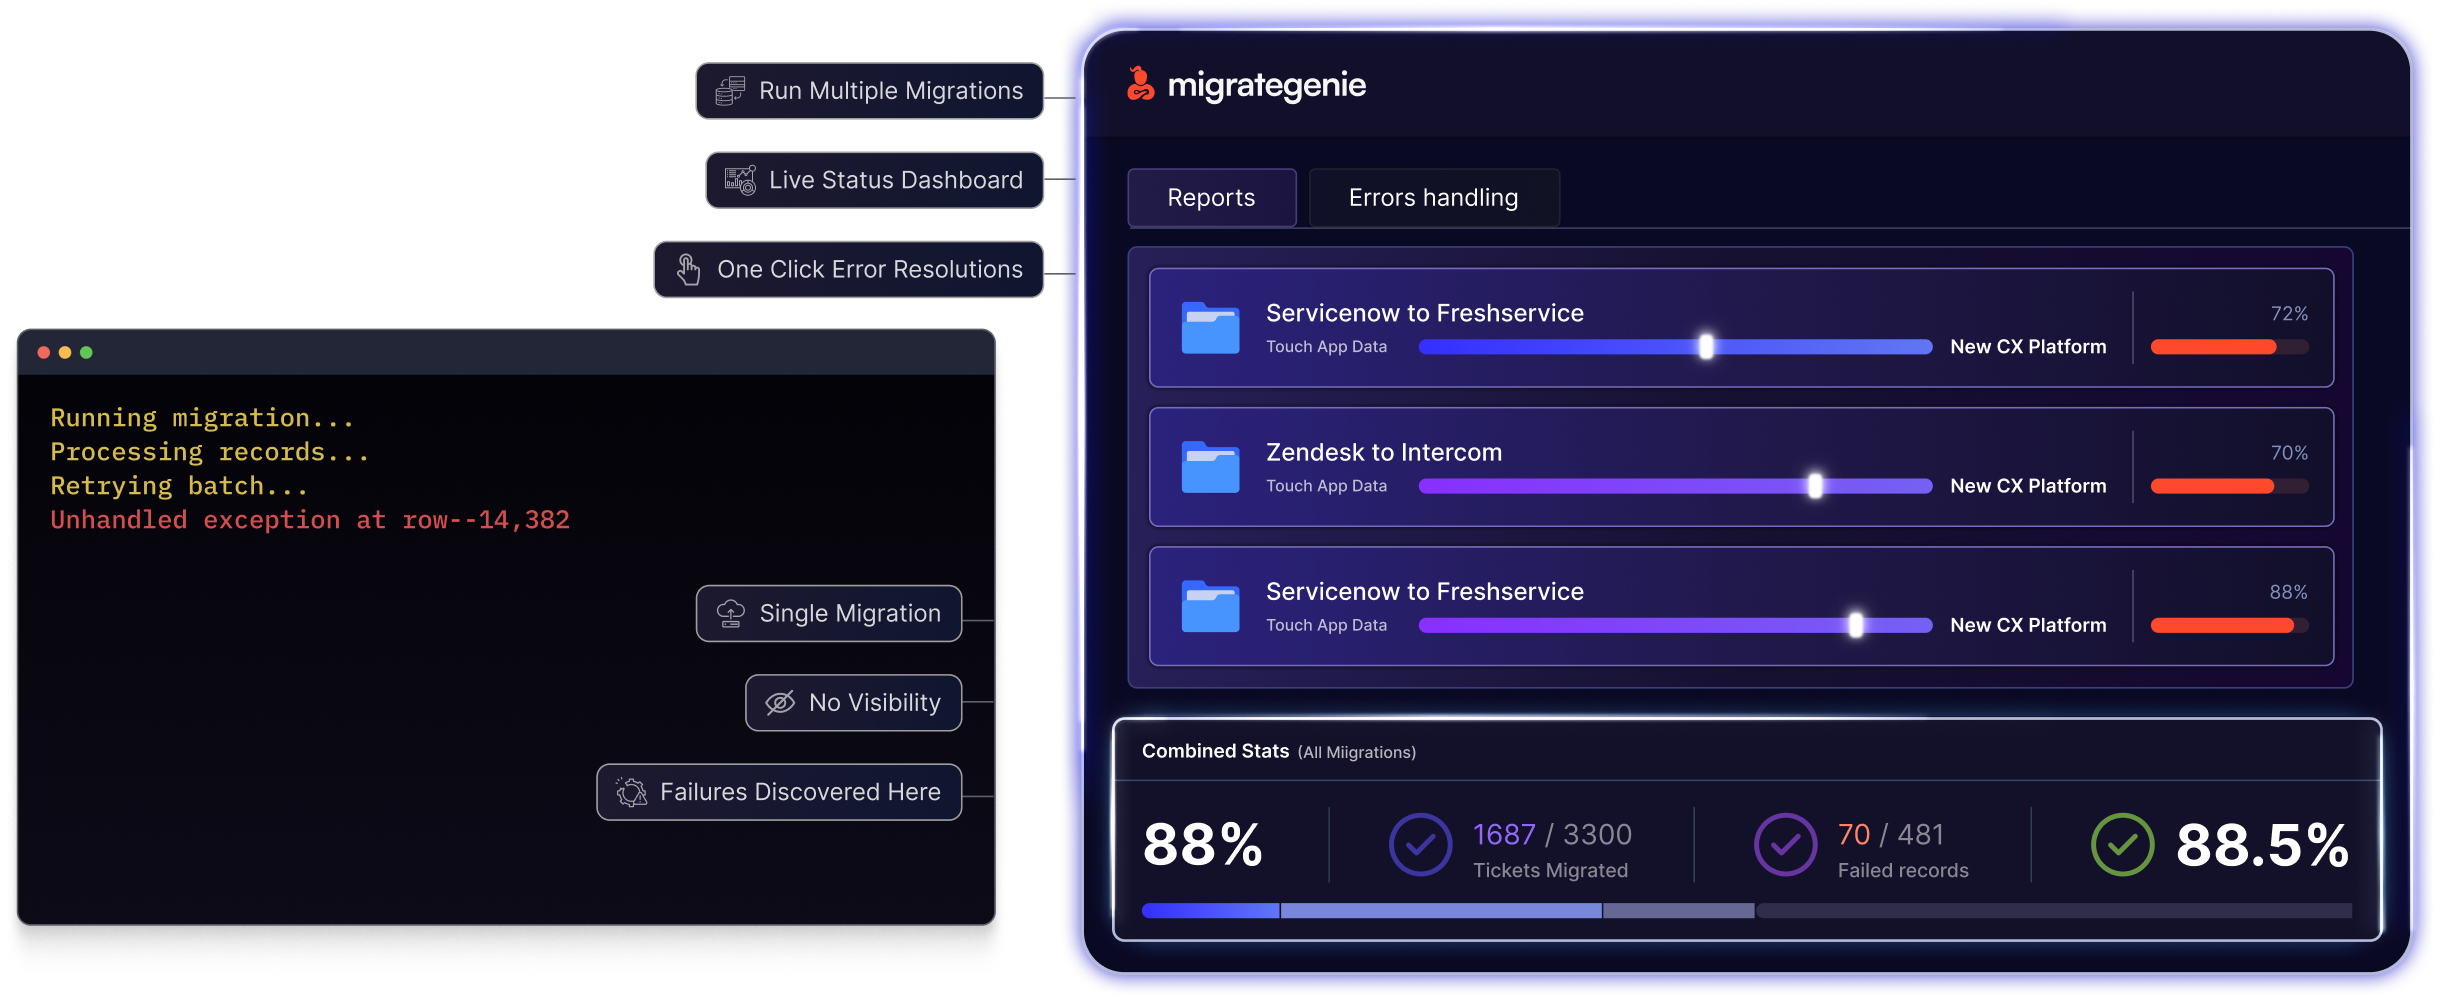Click the '88.5%' success figure
This screenshot has width=2441, height=998.
[2262, 845]
